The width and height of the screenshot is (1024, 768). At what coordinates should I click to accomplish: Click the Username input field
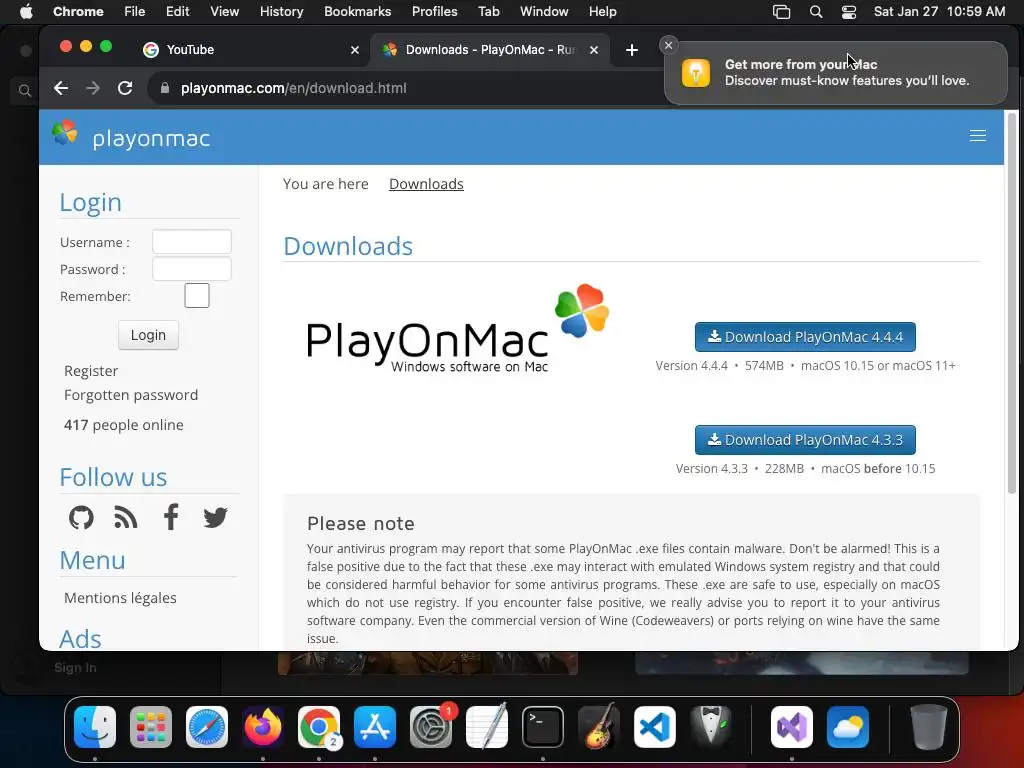[191, 242]
